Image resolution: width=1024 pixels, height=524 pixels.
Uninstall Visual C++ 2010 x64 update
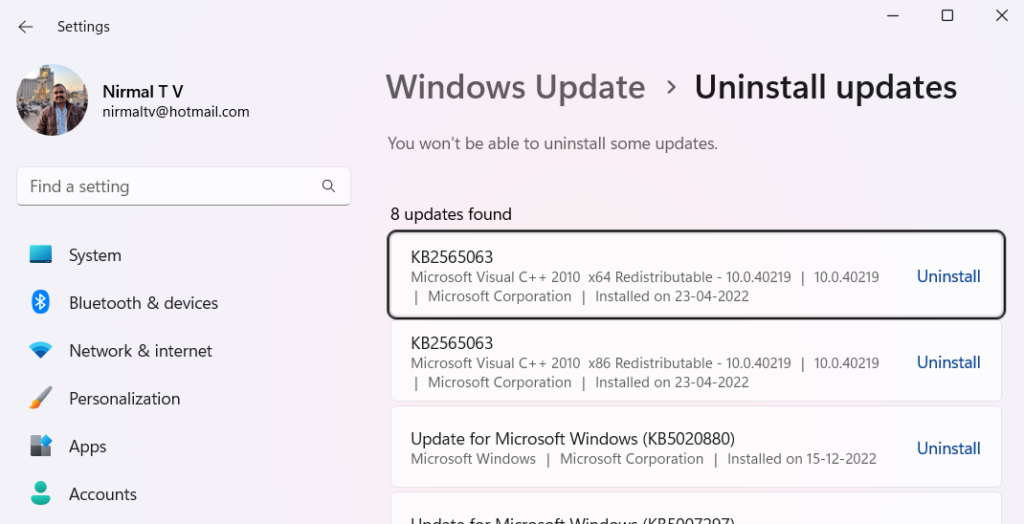pyautogui.click(x=948, y=276)
